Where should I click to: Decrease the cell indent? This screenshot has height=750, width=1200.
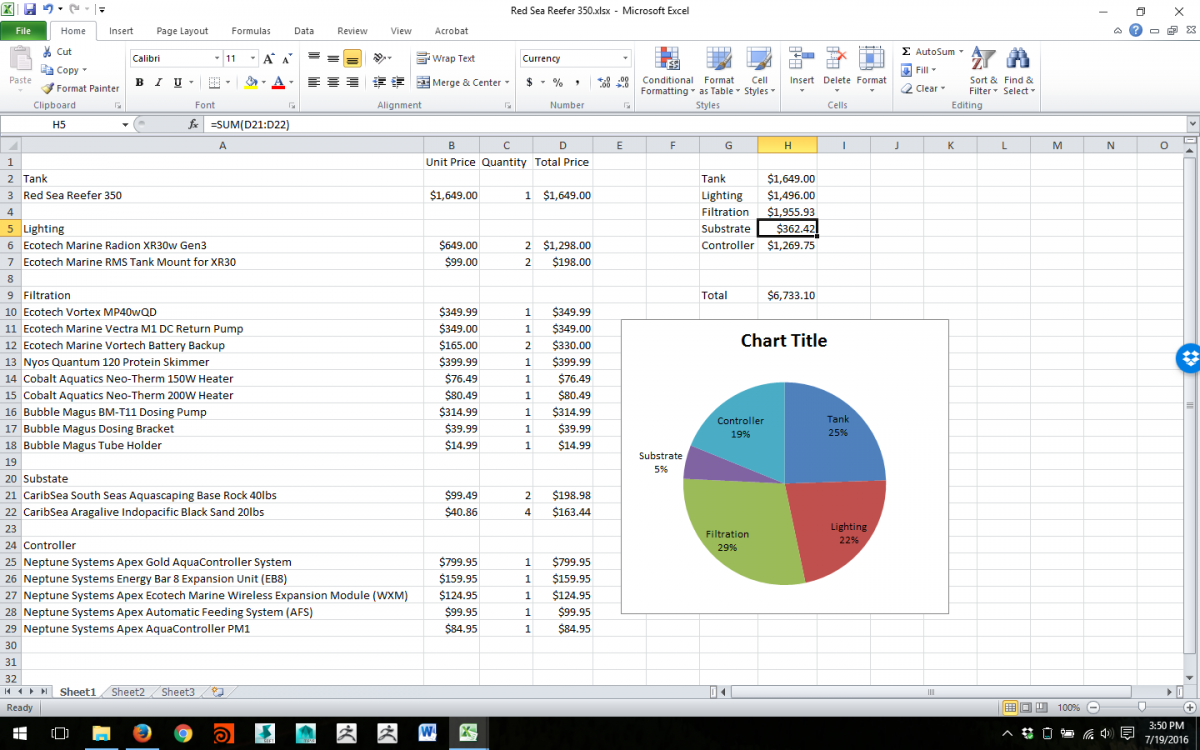[379, 83]
